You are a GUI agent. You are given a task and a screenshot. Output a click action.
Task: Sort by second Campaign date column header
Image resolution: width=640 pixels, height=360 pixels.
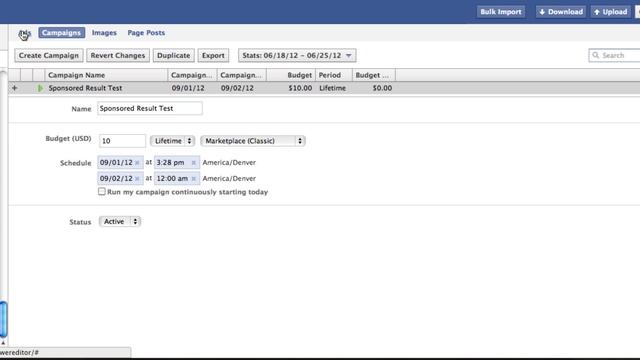pos(242,75)
